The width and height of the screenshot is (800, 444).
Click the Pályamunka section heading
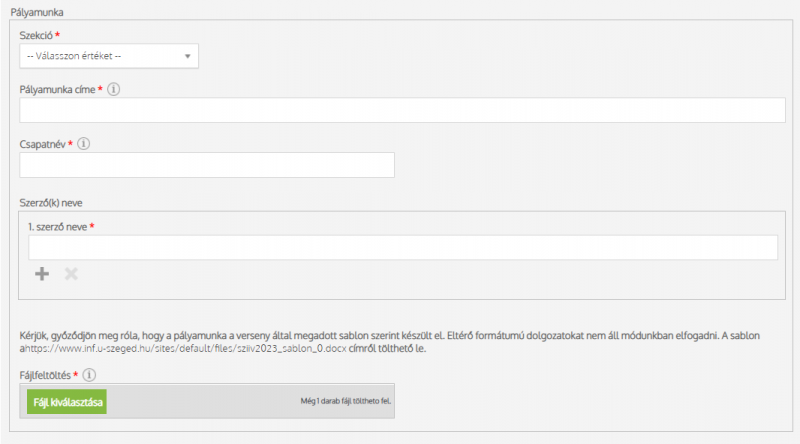click(x=38, y=10)
